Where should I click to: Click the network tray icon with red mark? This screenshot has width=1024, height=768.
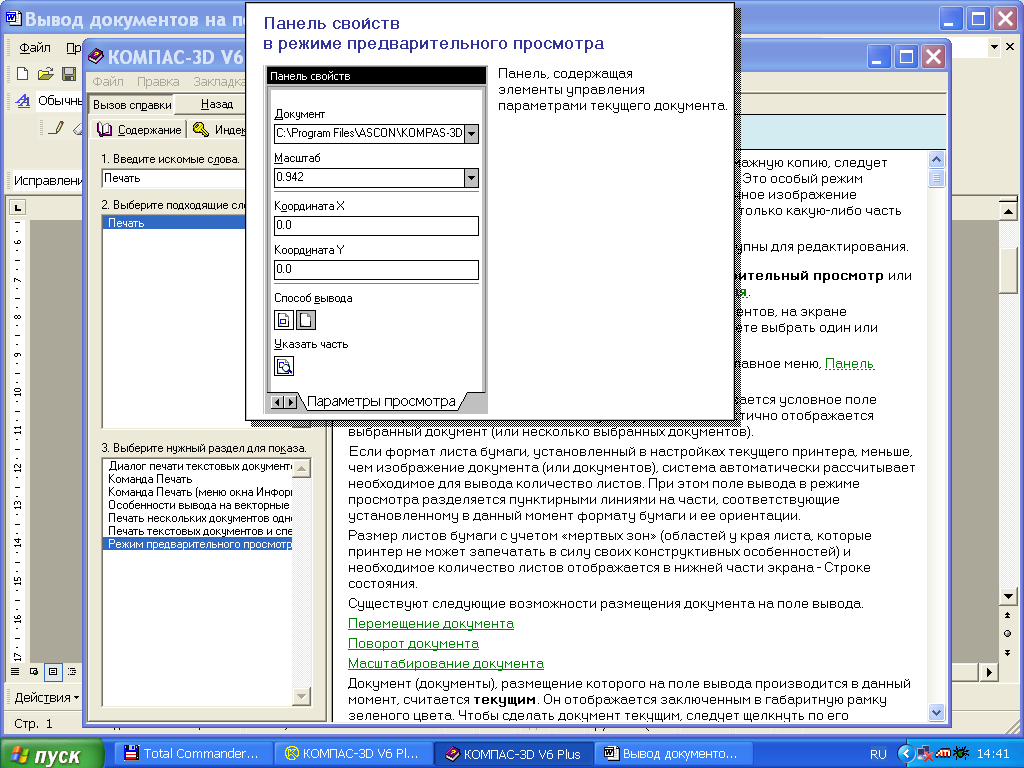924,754
